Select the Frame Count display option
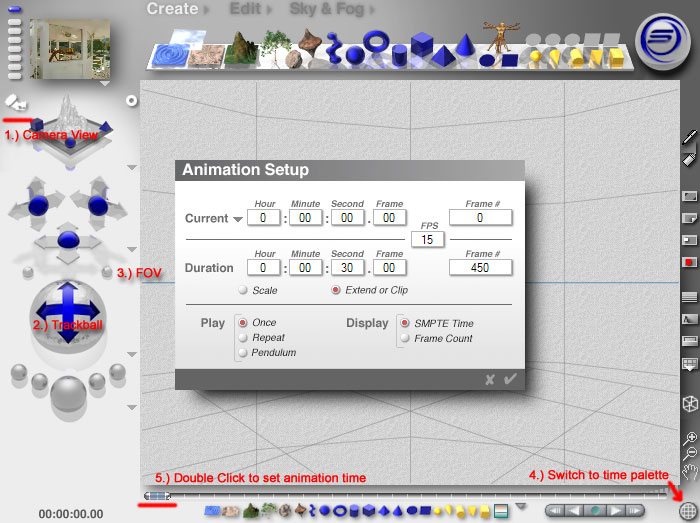The height and width of the screenshot is (523, 700). pos(404,338)
